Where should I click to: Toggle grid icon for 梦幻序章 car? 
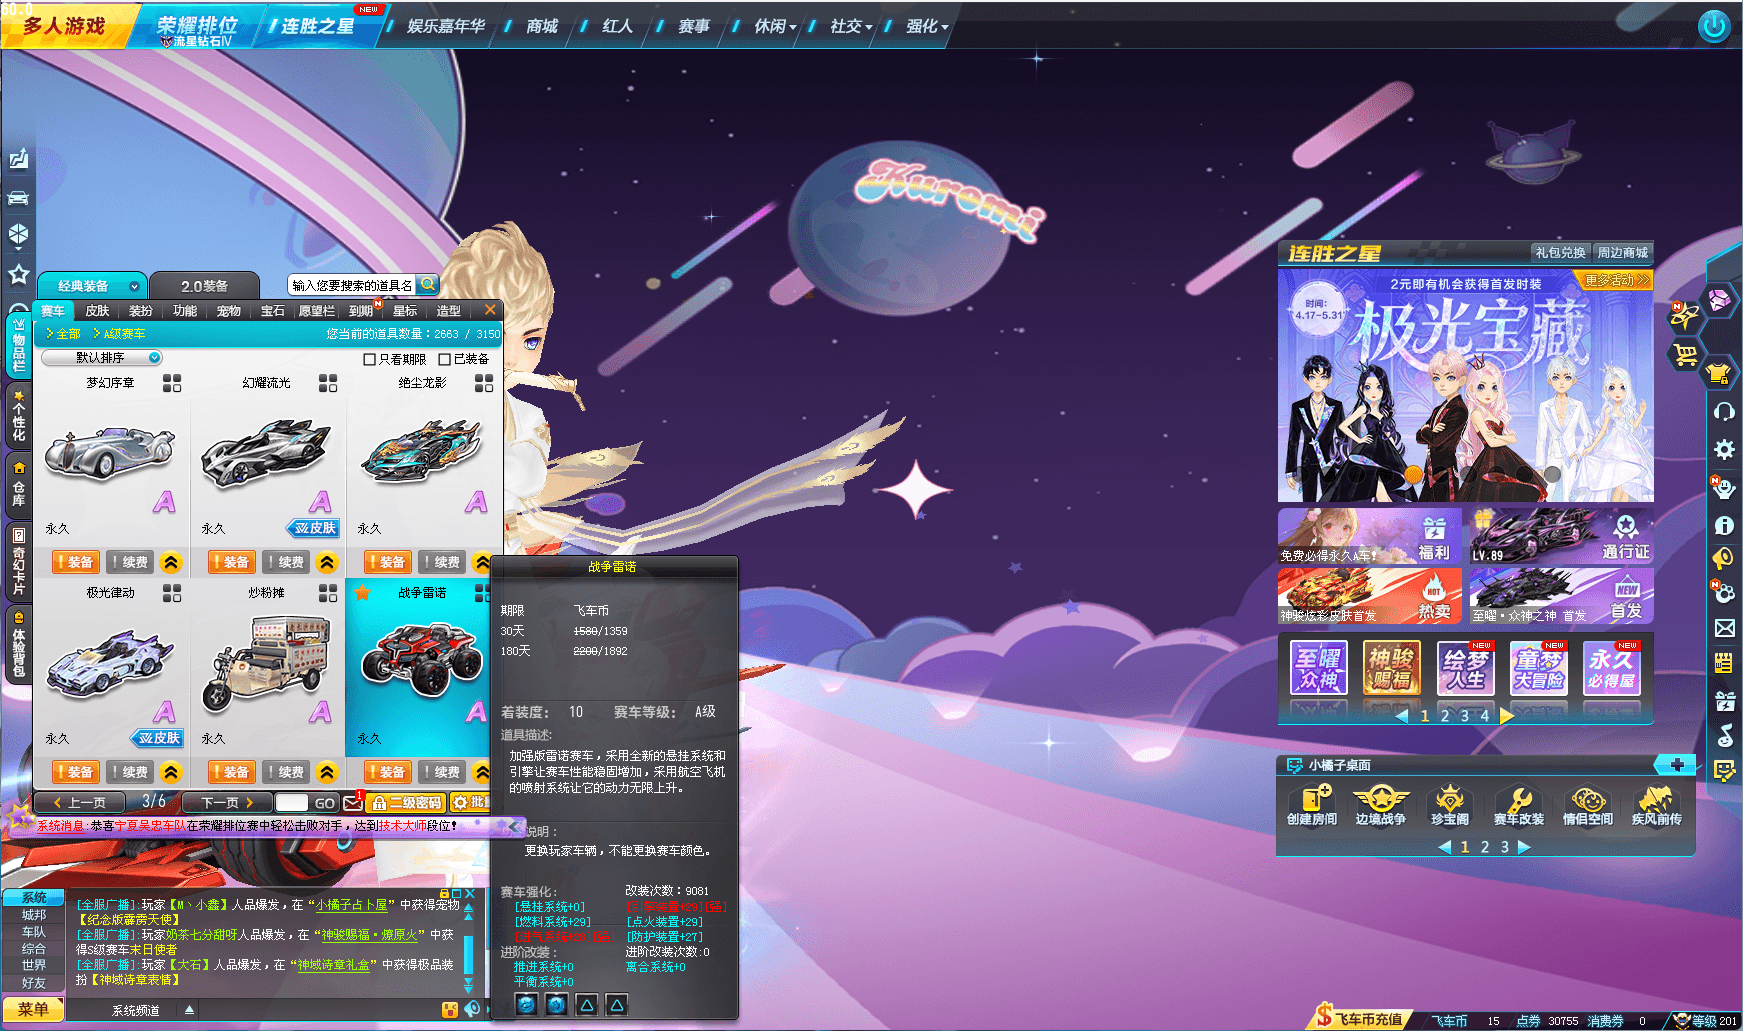pos(172,383)
